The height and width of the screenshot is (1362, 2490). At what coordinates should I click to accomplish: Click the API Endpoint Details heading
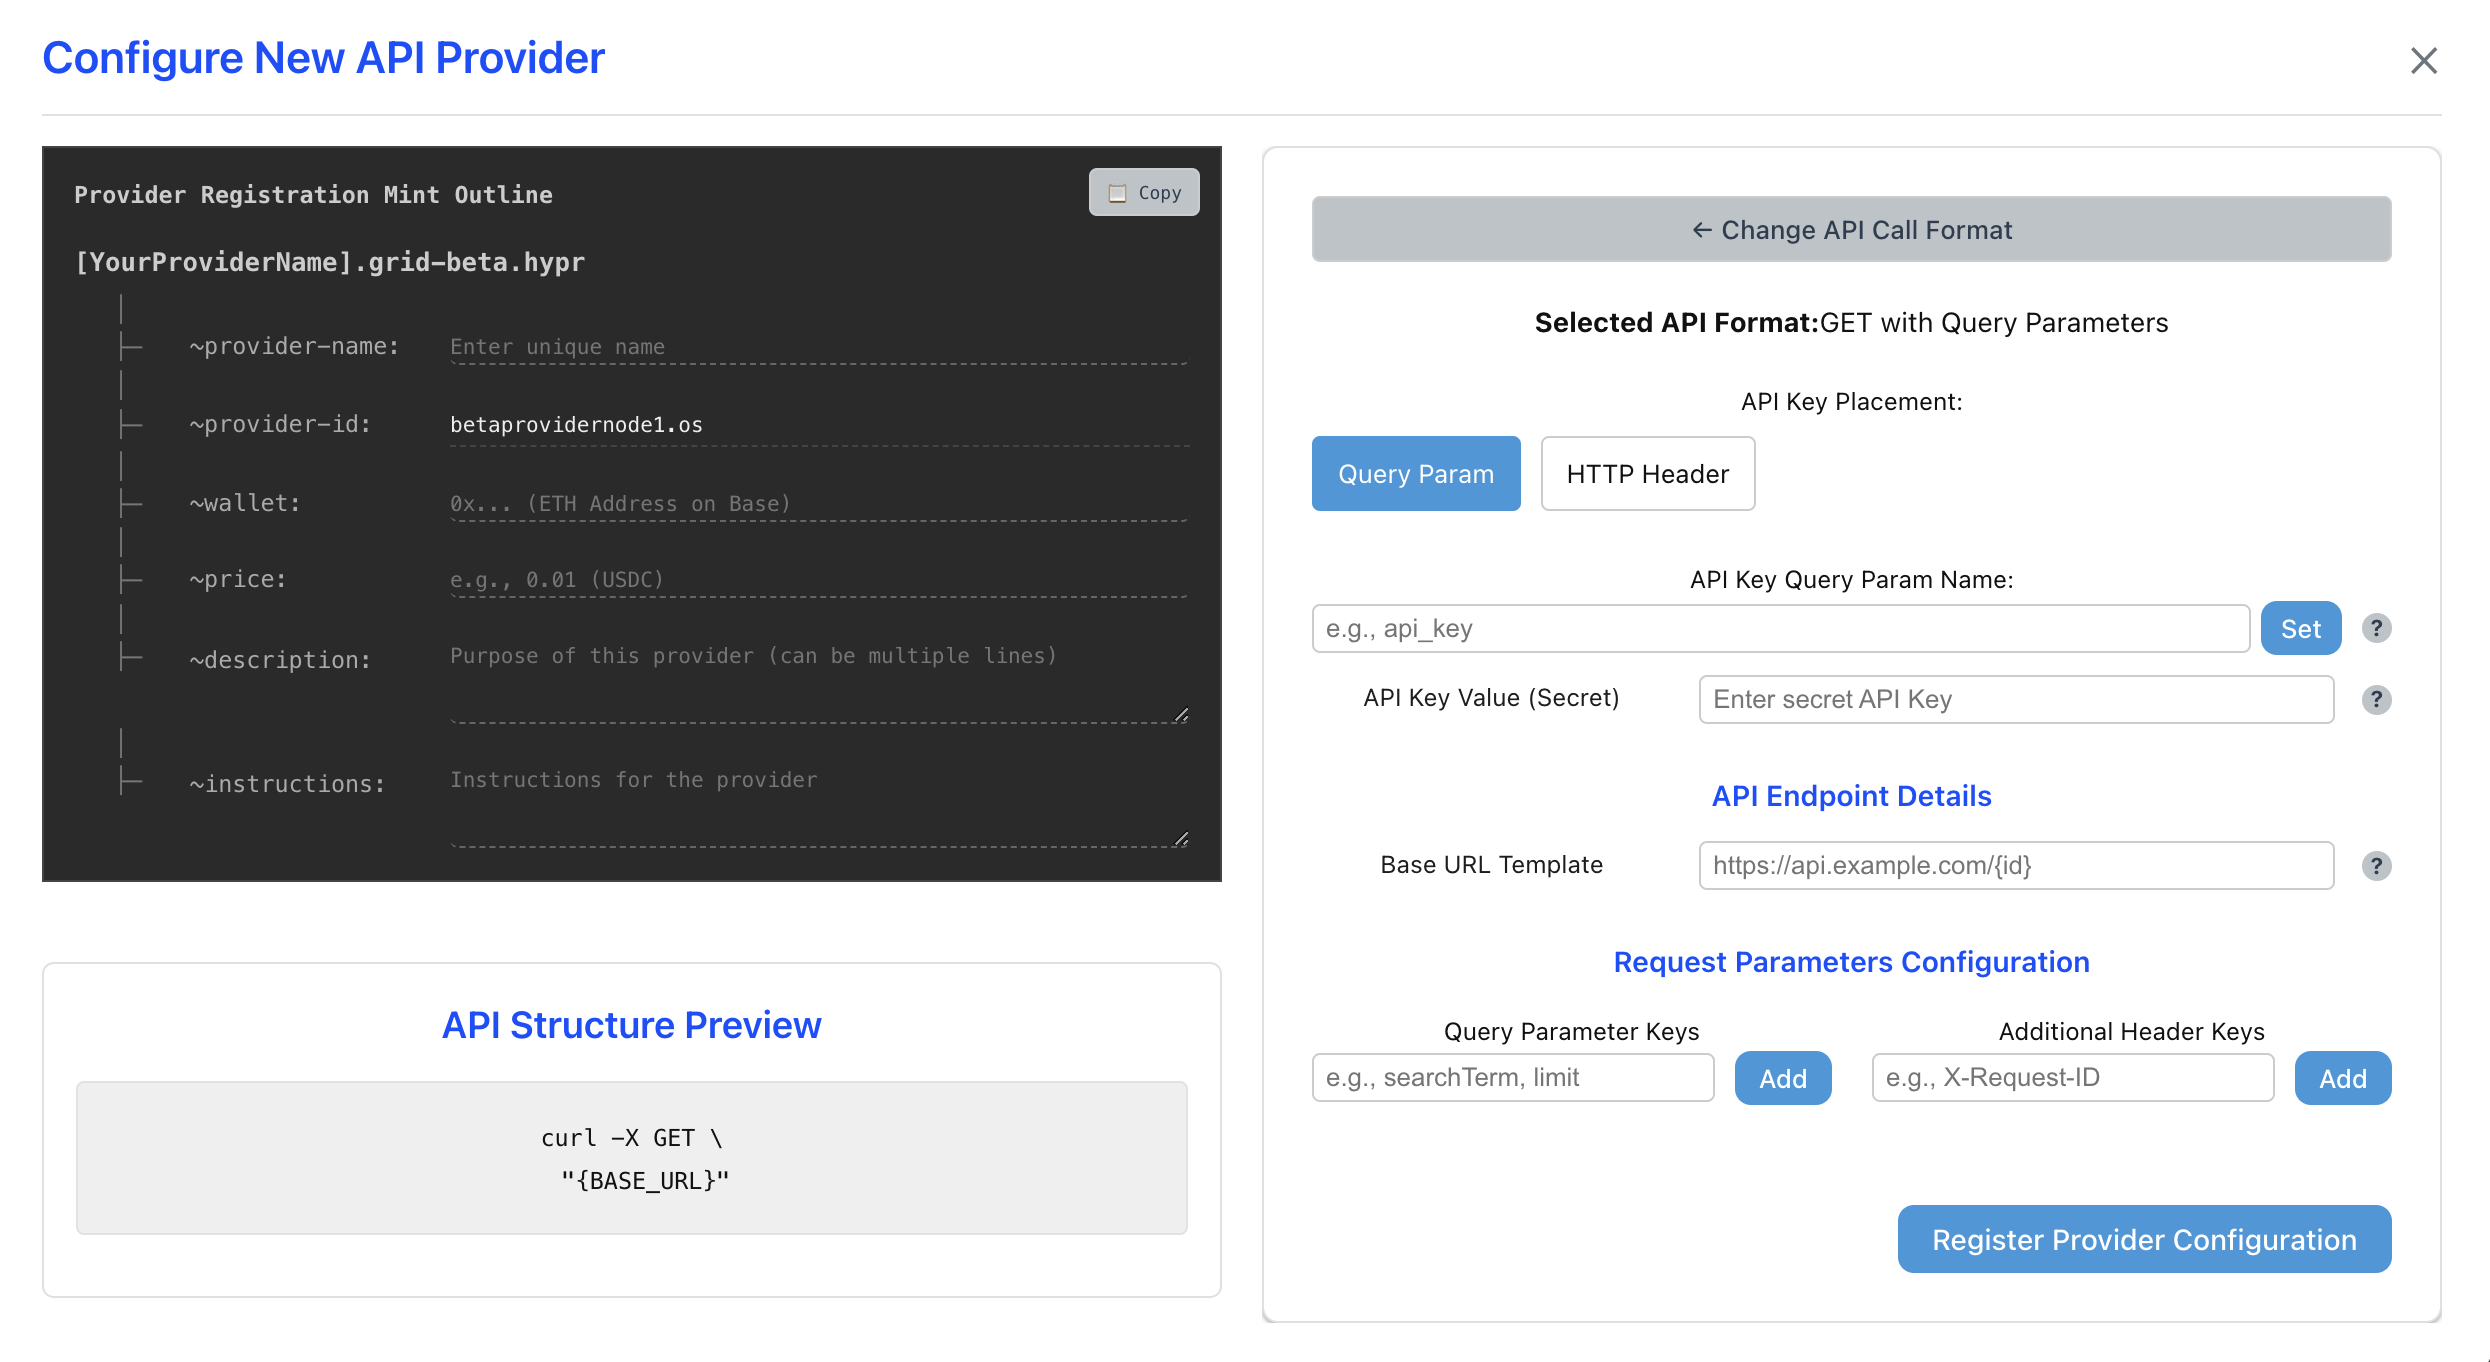[1851, 796]
